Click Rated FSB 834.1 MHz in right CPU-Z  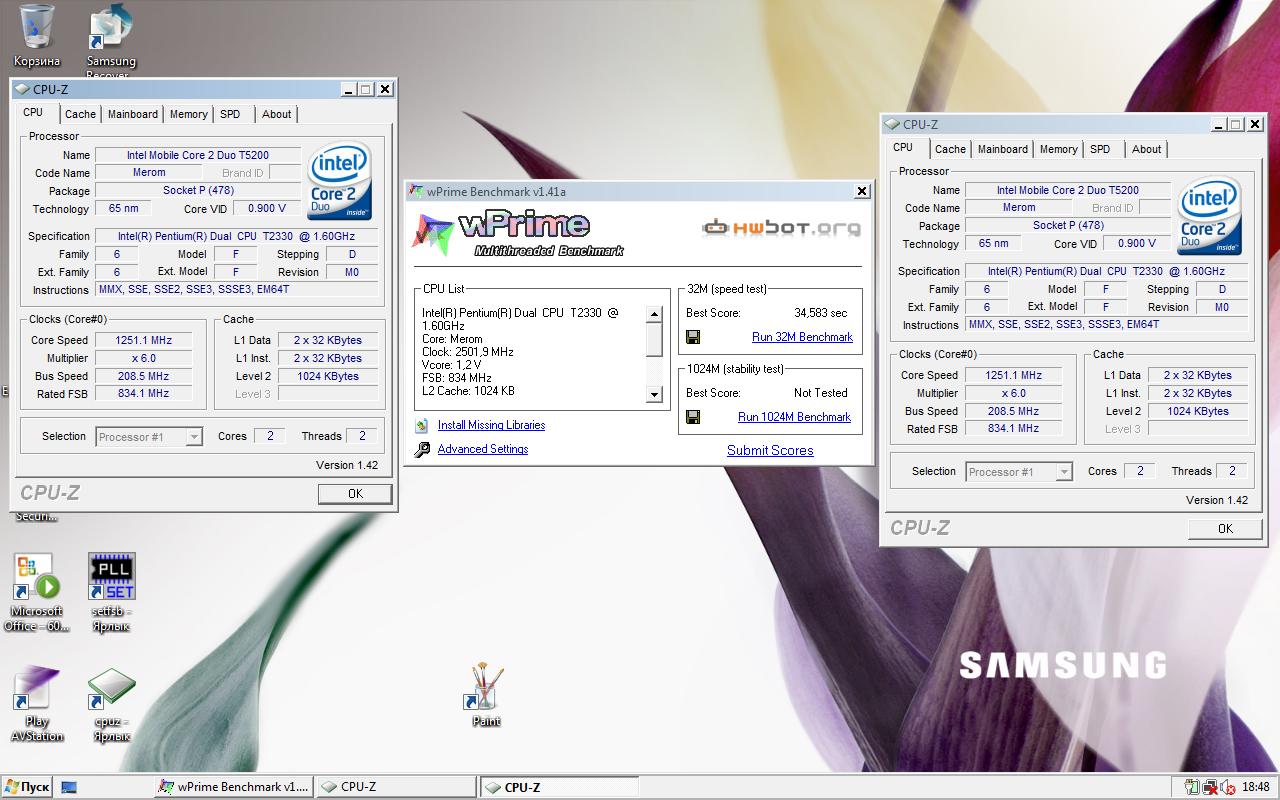pos(1013,428)
